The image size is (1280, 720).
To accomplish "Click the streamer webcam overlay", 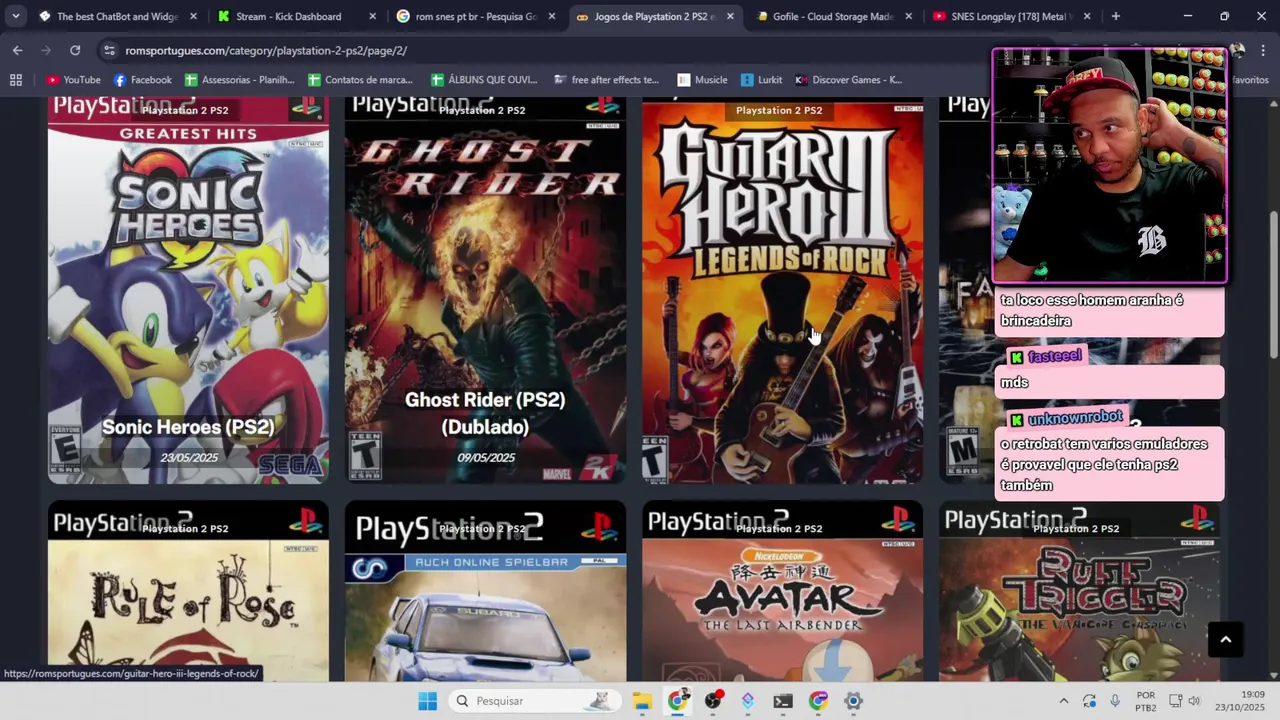I will pyautogui.click(x=1110, y=166).
